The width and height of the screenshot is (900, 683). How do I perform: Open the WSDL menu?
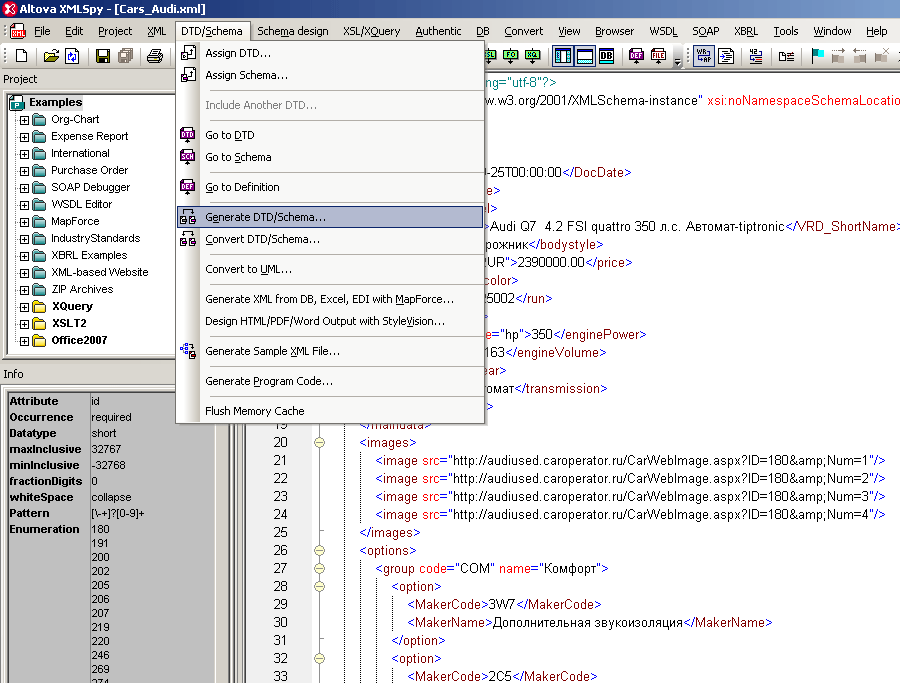point(663,31)
